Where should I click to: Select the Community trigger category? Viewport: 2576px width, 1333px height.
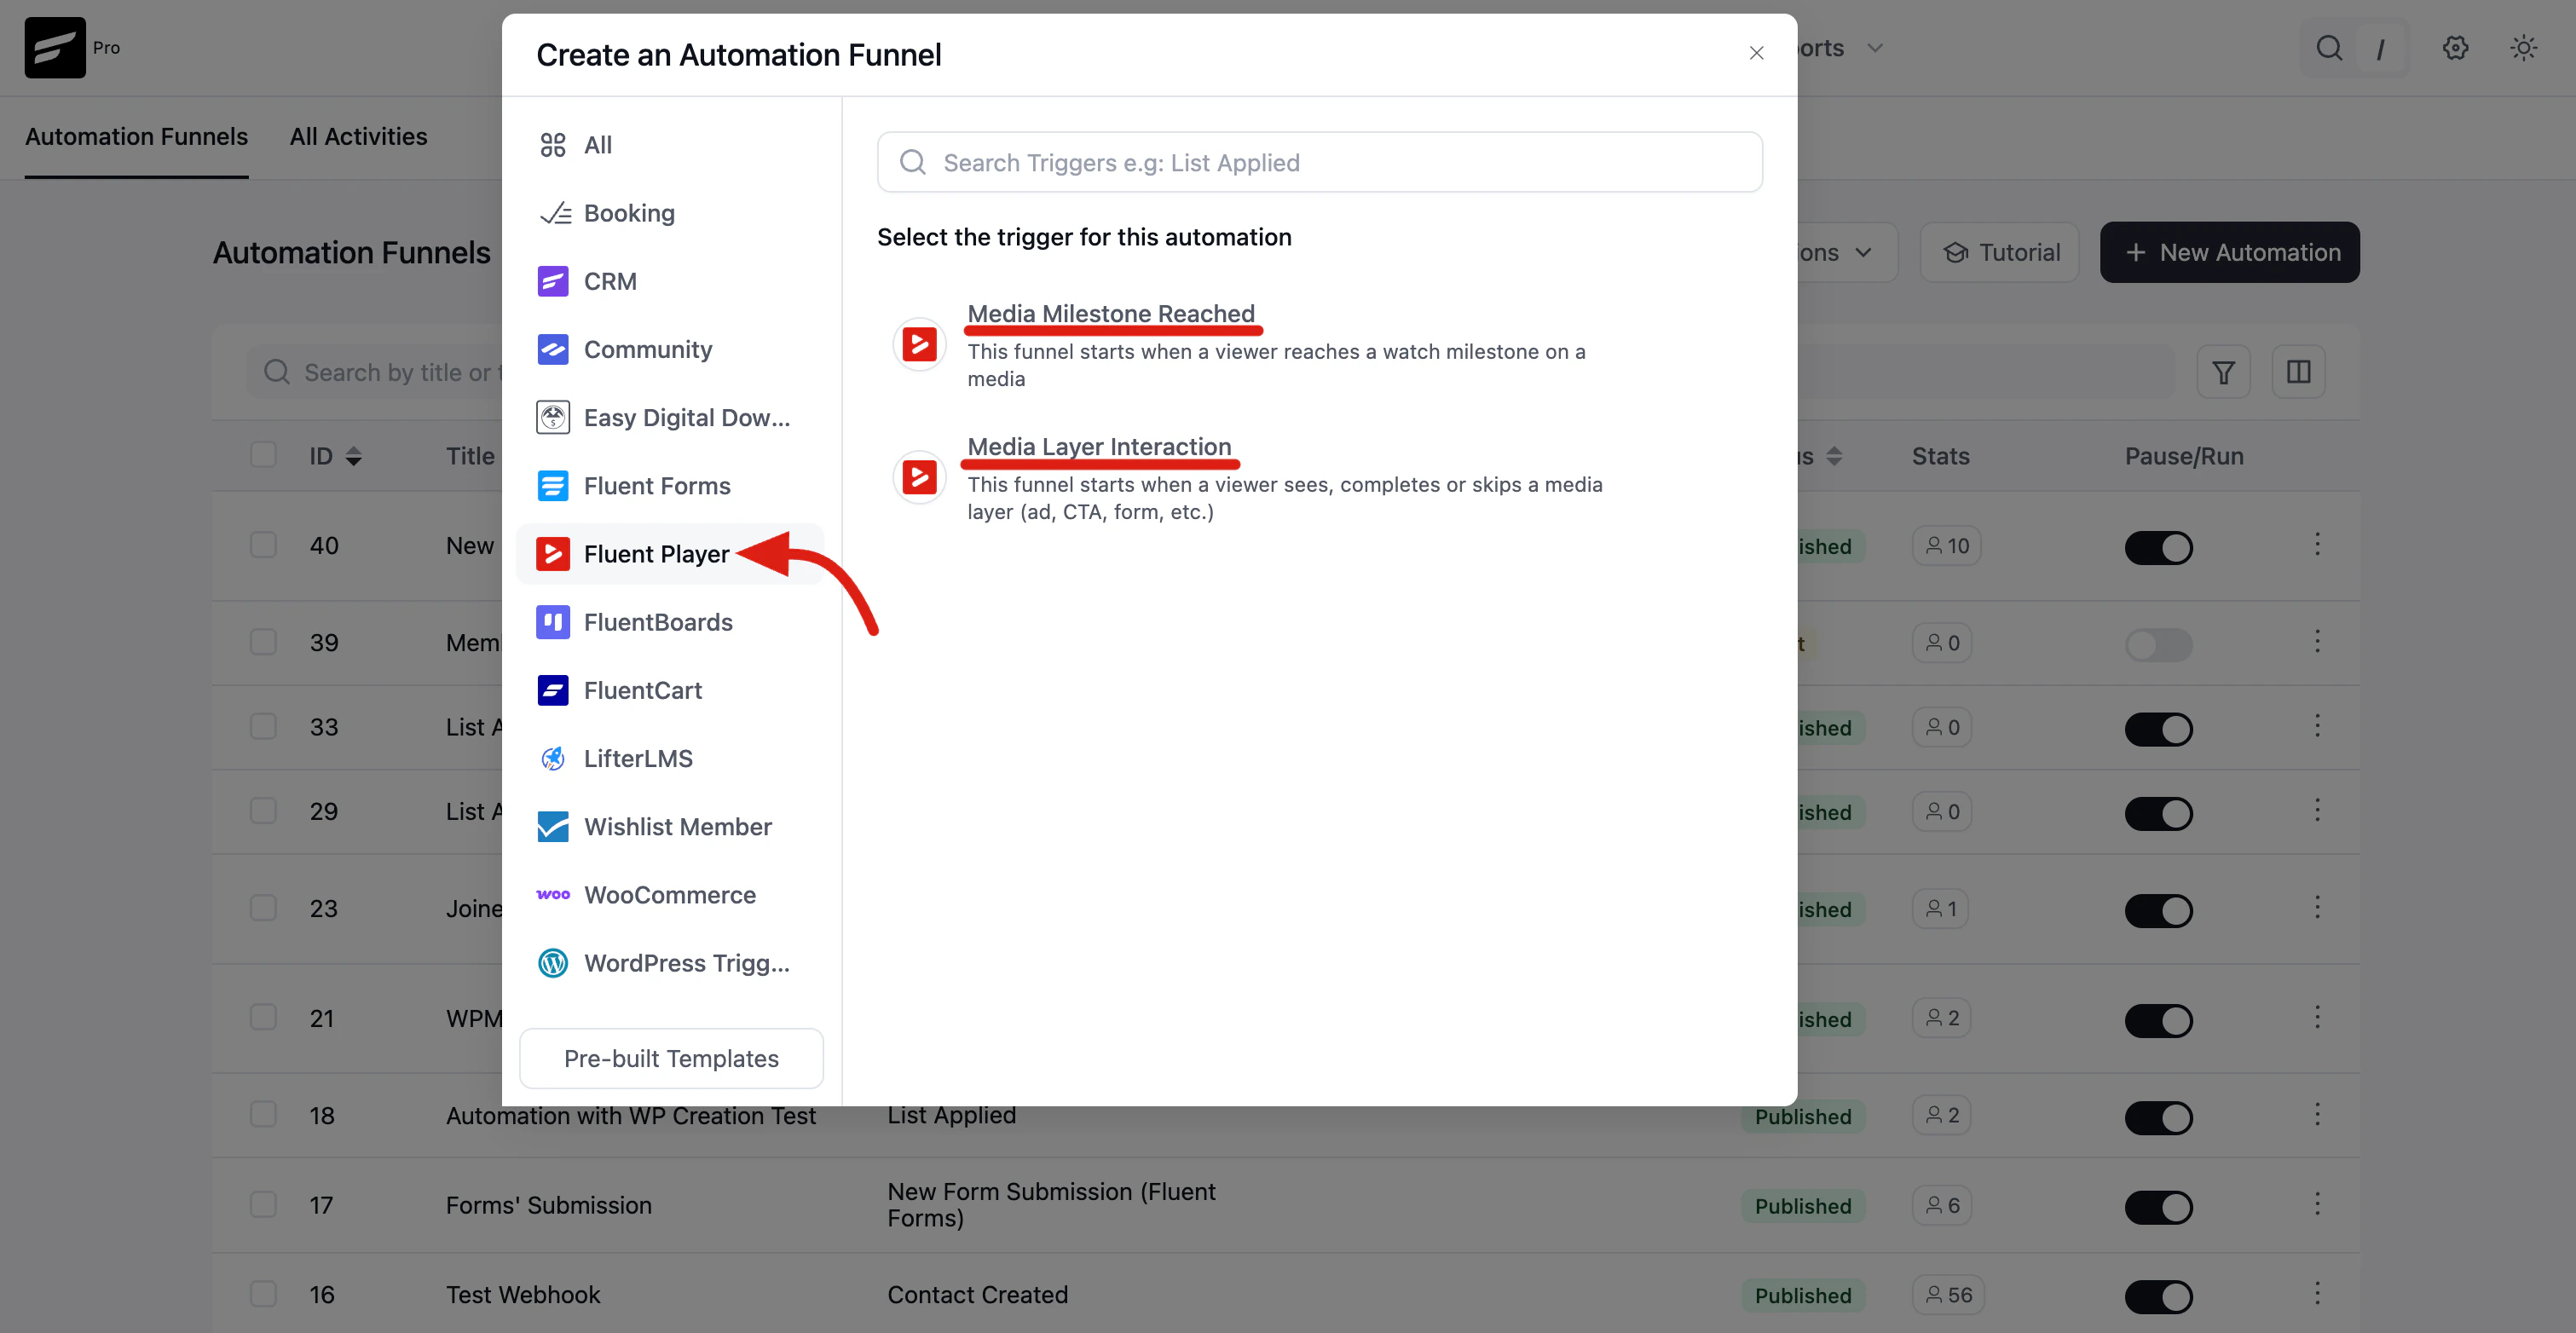pyautogui.click(x=669, y=349)
